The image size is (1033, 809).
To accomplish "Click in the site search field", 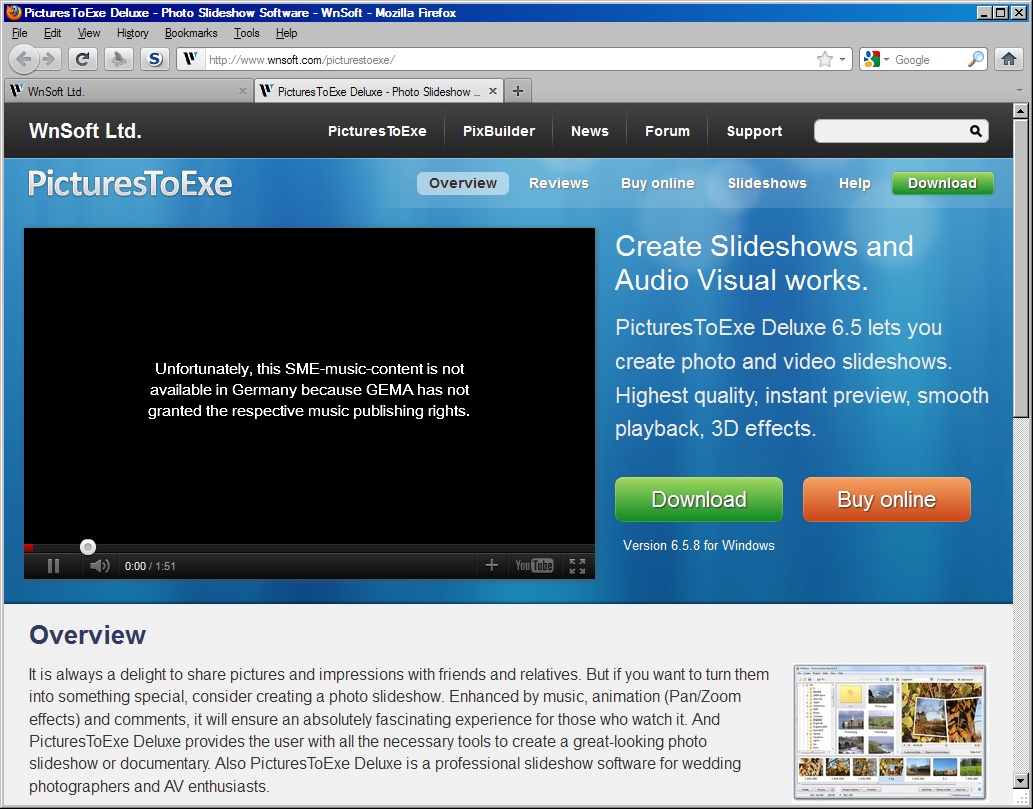I will click(891, 131).
